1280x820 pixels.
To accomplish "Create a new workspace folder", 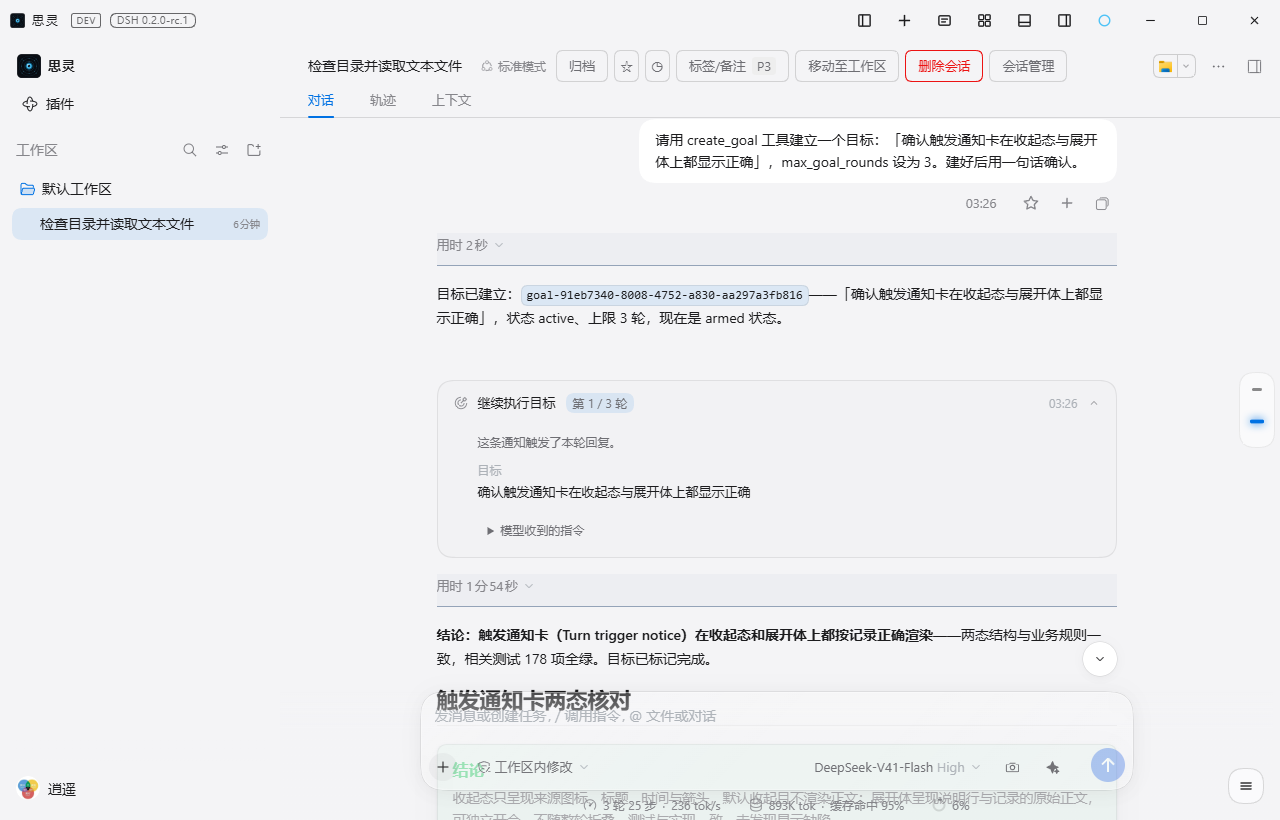I will point(254,150).
